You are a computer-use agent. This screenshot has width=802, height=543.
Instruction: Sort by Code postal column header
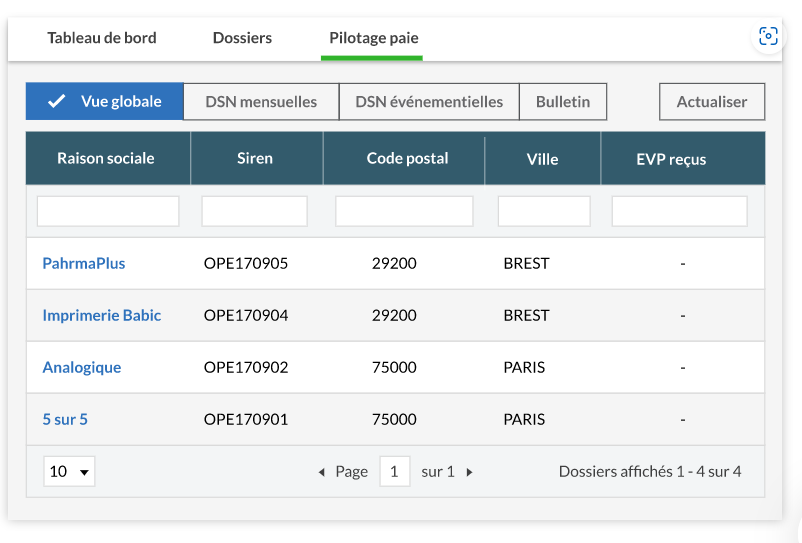(x=407, y=158)
